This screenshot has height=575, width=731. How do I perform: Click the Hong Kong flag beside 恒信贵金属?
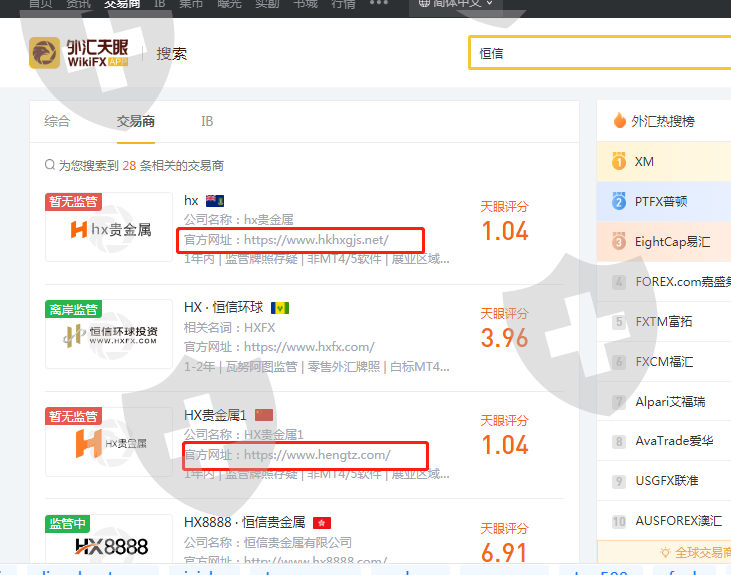pos(322,523)
